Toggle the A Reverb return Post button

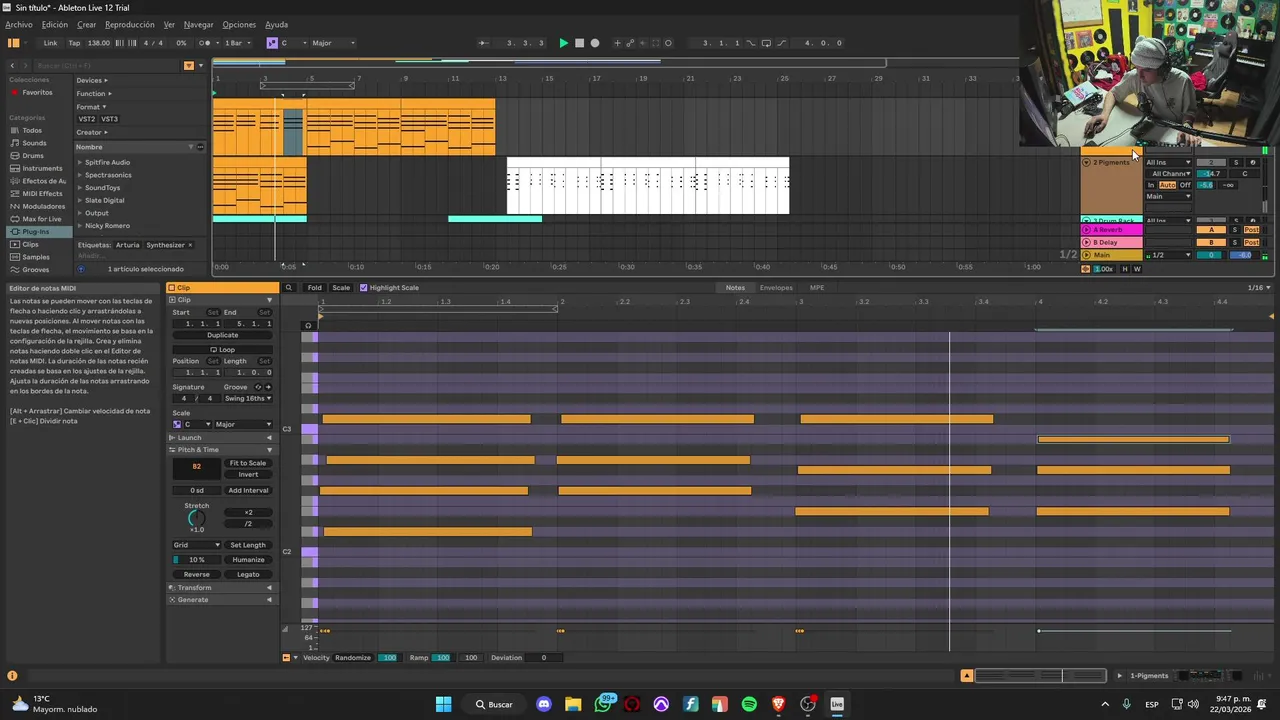pyautogui.click(x=1251, y=229)
